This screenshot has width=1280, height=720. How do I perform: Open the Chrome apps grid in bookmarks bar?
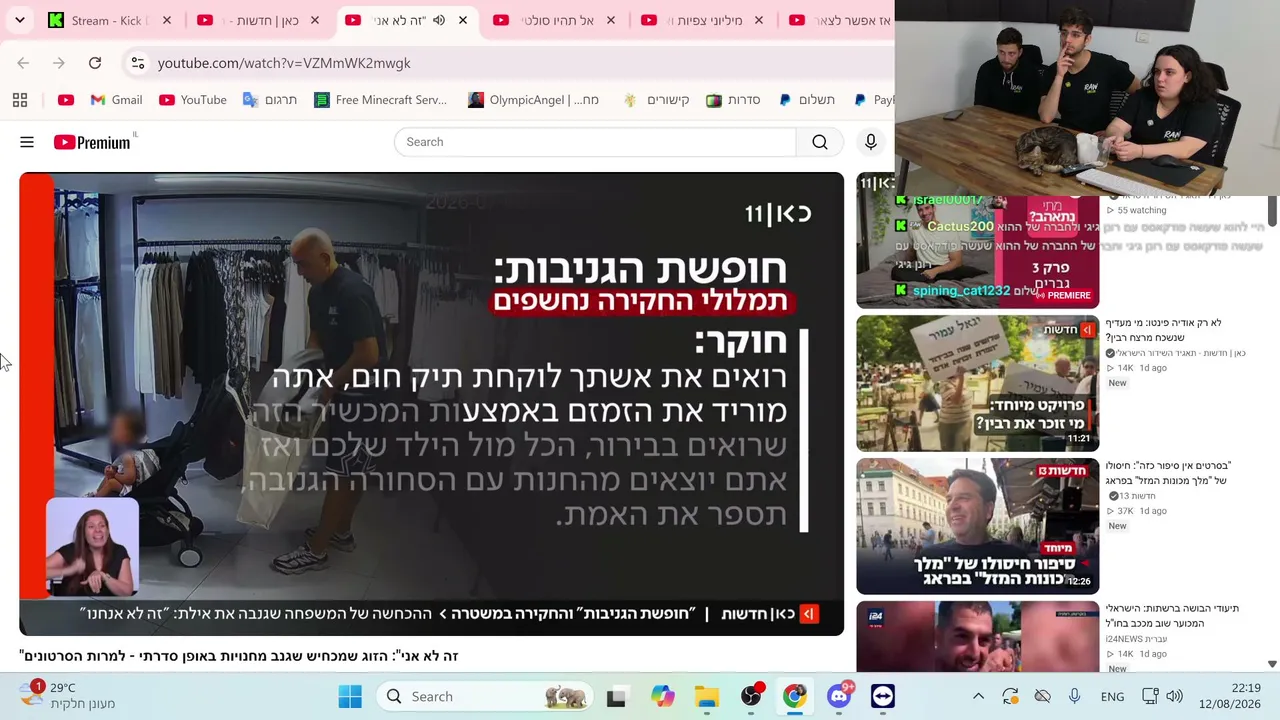20,100
